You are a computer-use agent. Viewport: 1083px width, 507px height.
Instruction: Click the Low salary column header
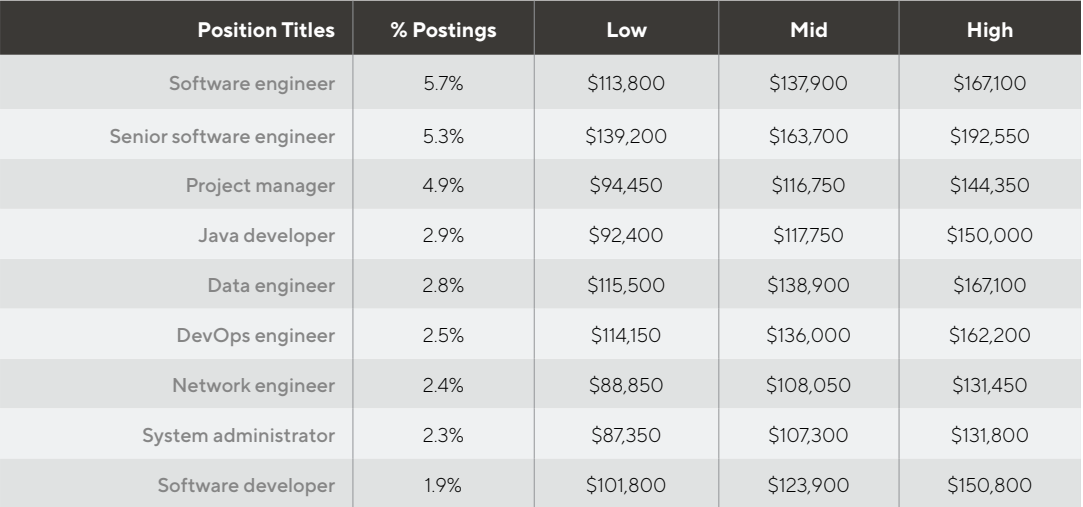point(626,30)
